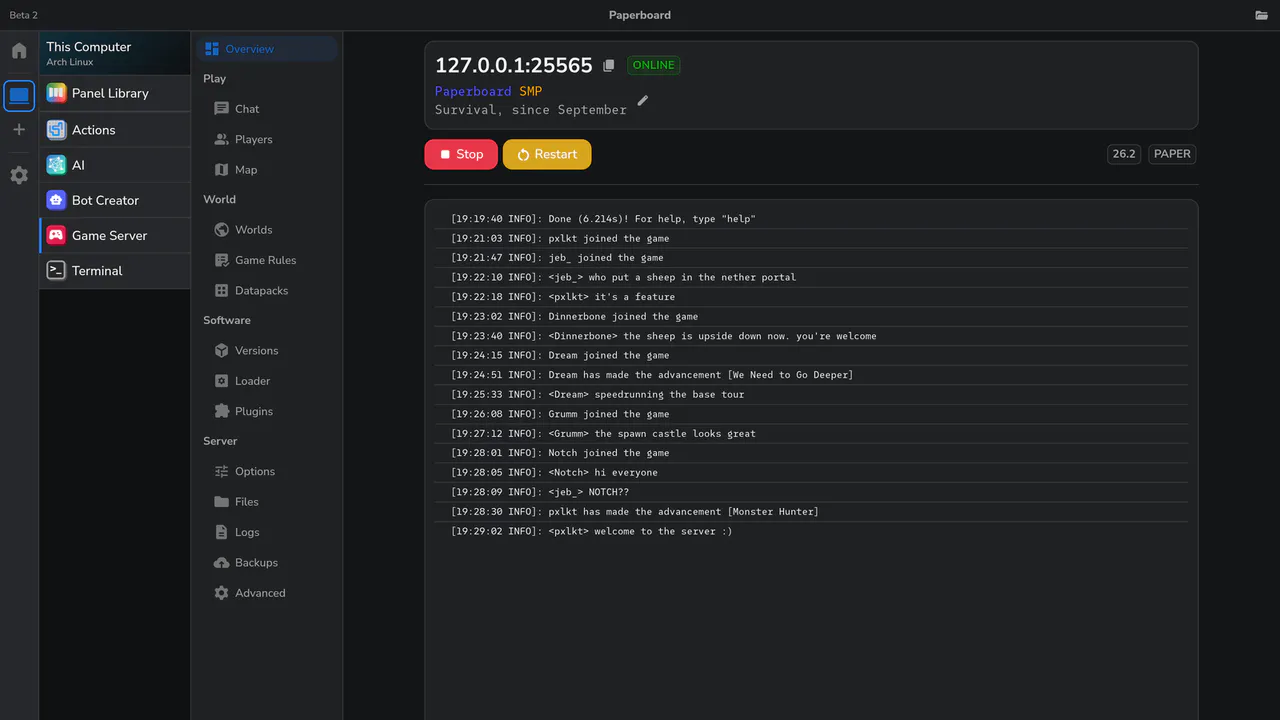Click the log line "hi everyone"
Screen dimensions: 1280x720
click(811, 473)
